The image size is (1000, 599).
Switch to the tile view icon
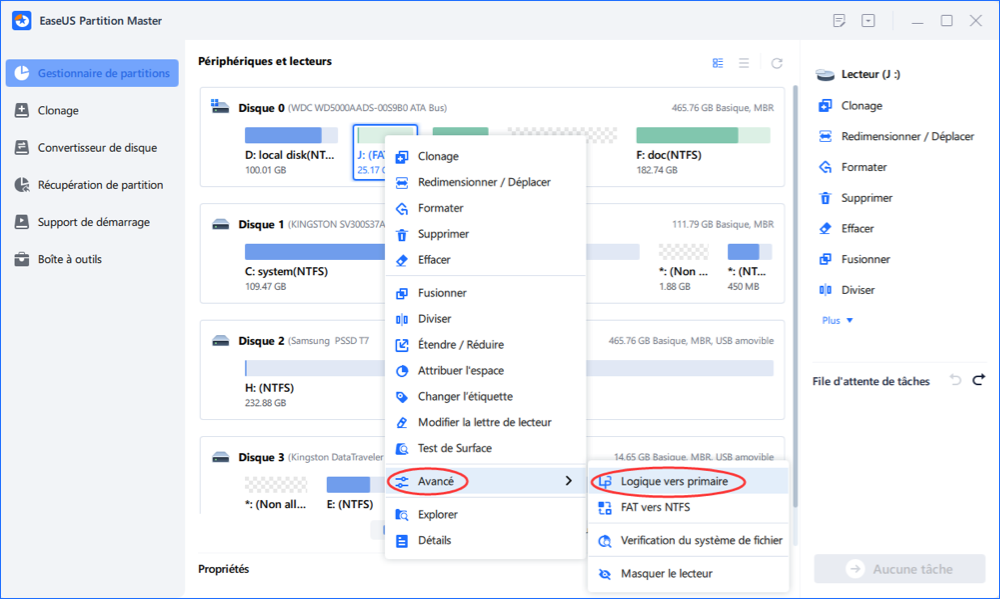click(x=718, y=63)
